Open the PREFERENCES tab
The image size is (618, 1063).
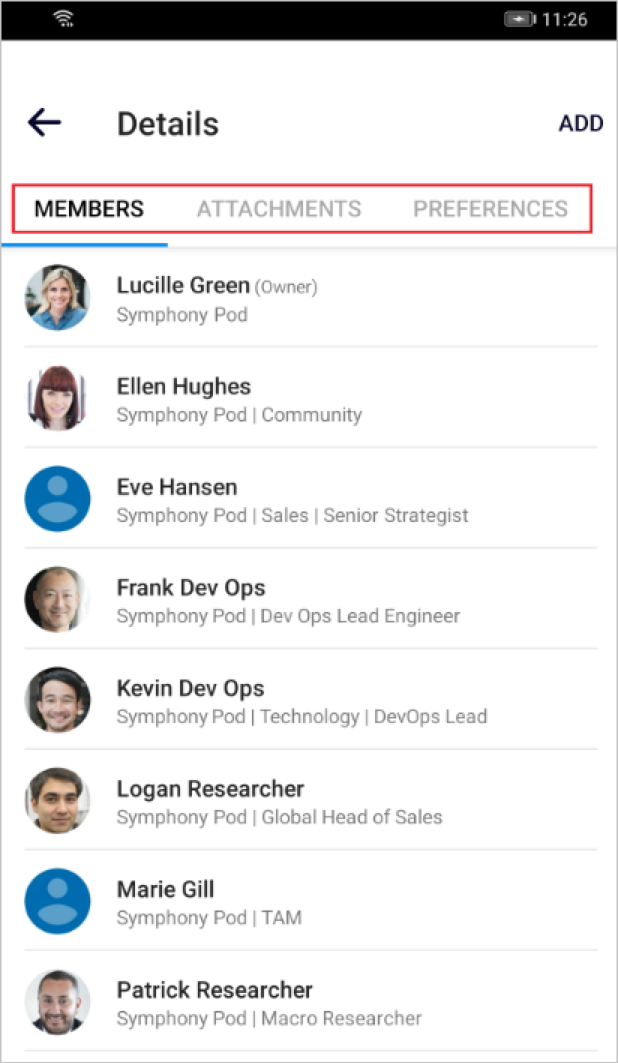(x=491, y=209)
